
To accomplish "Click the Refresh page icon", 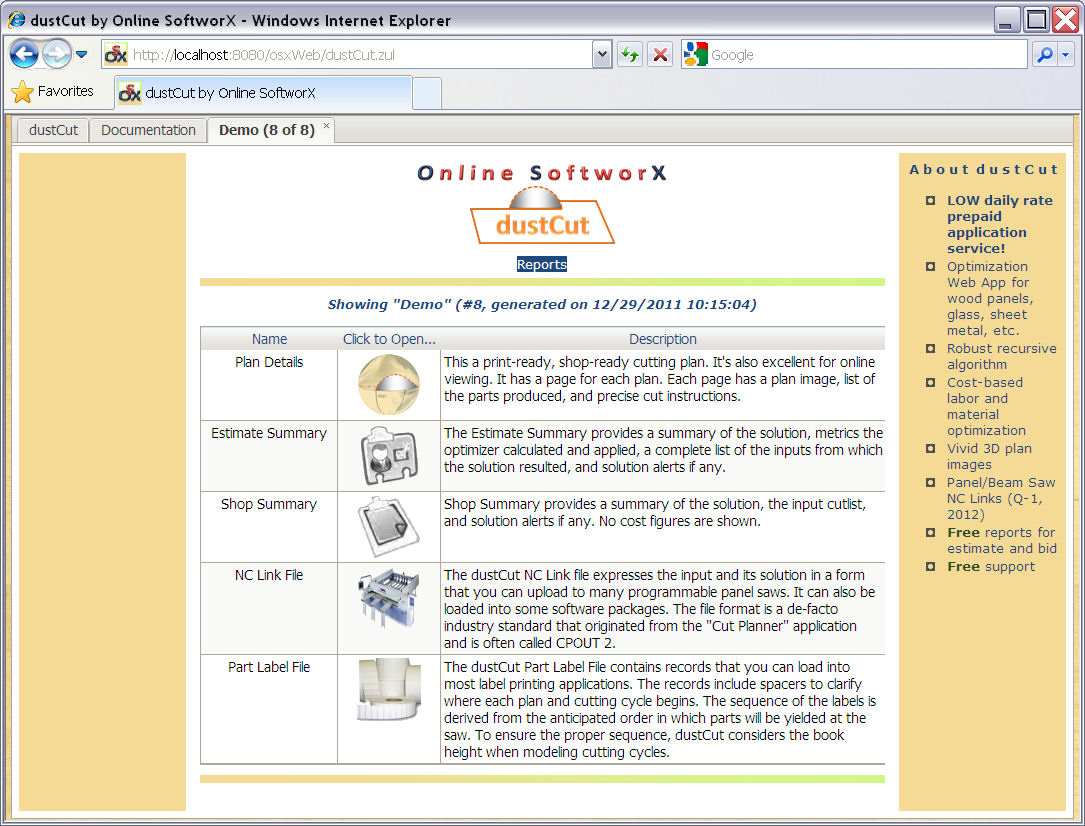I will tap(630, 54).
